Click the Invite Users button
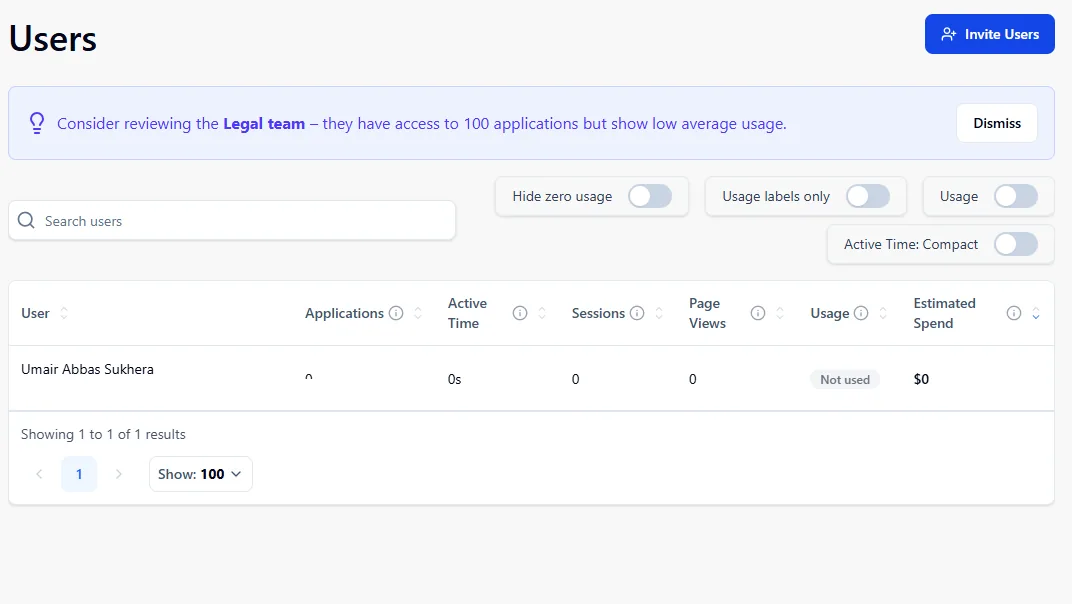The image size is (1072, 604). click(x=989, y=34)
